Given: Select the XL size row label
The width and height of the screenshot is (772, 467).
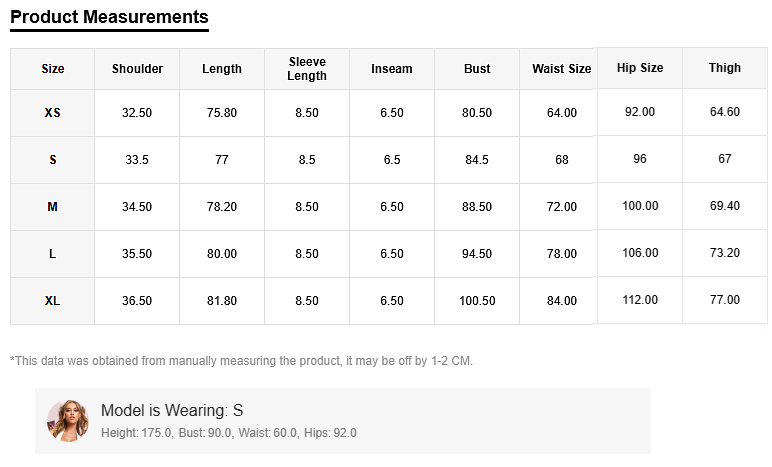Looking at the screenshot, I should click(x=53, y=301).
